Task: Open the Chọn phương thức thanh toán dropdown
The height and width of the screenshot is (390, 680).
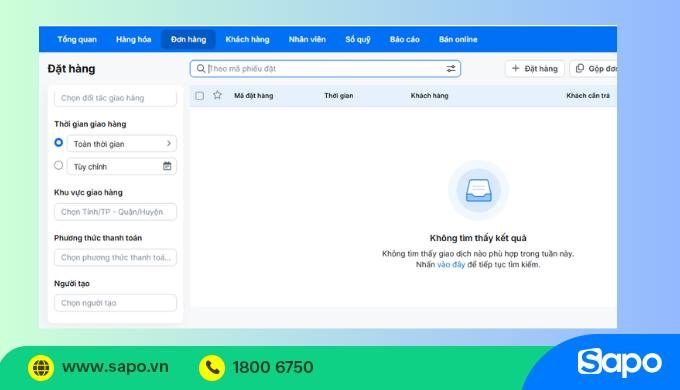Action: pos(115,257)
